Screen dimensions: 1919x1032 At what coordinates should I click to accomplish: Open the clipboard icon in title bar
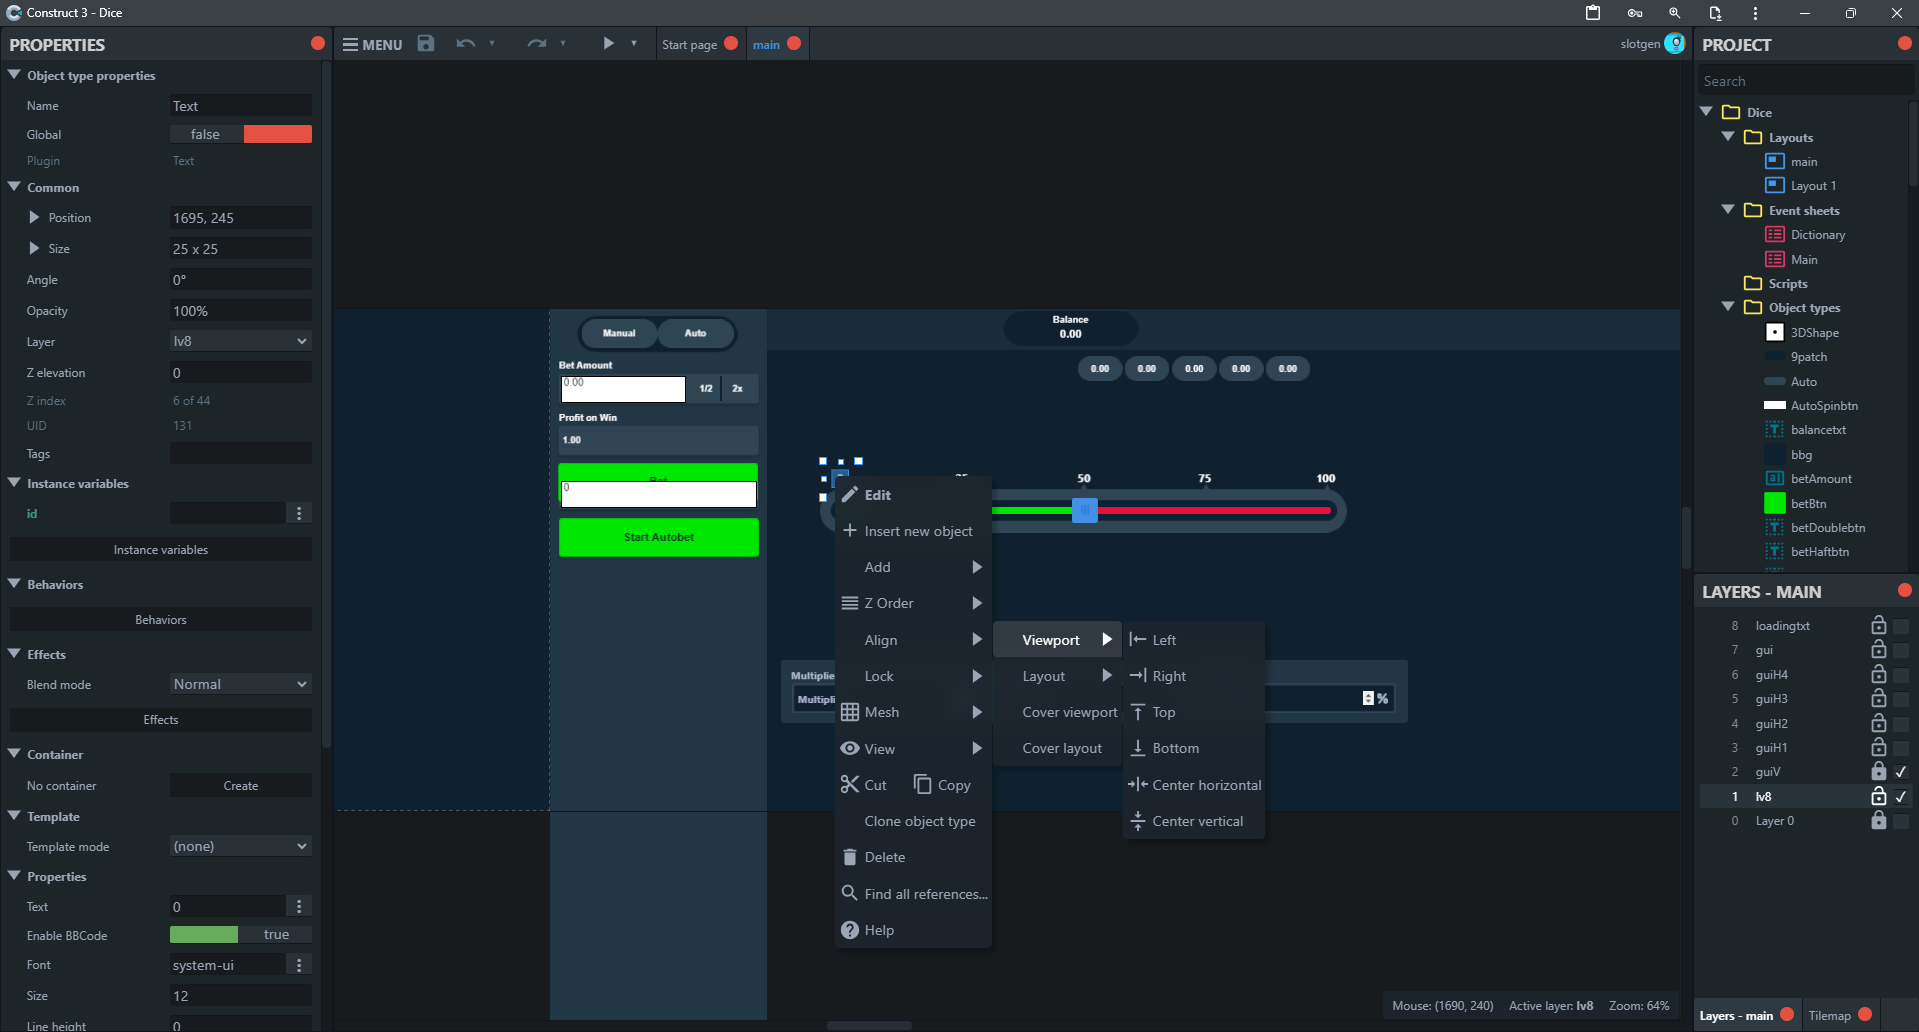(1593, 13)
